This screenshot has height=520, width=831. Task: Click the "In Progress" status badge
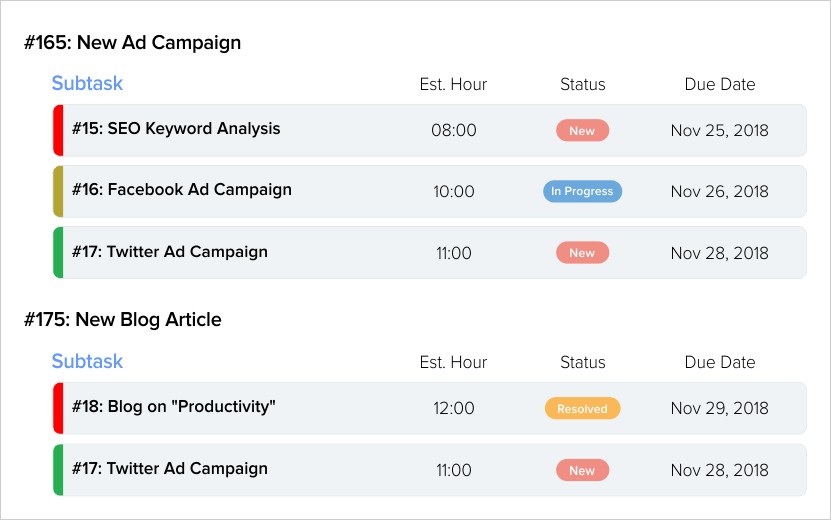[582, 191]
